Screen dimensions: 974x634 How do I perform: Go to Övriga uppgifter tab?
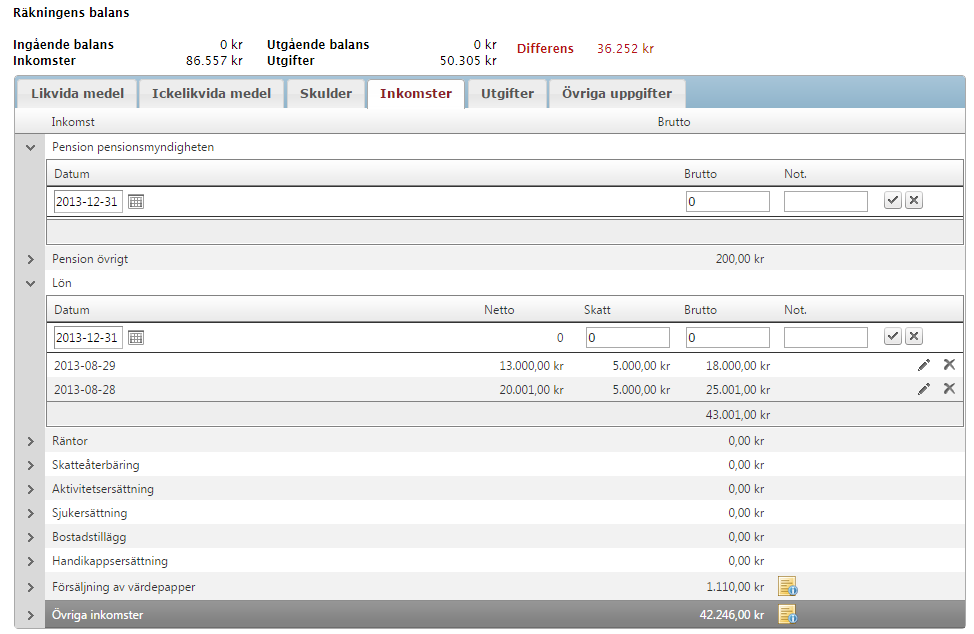(x=617, y=94)
